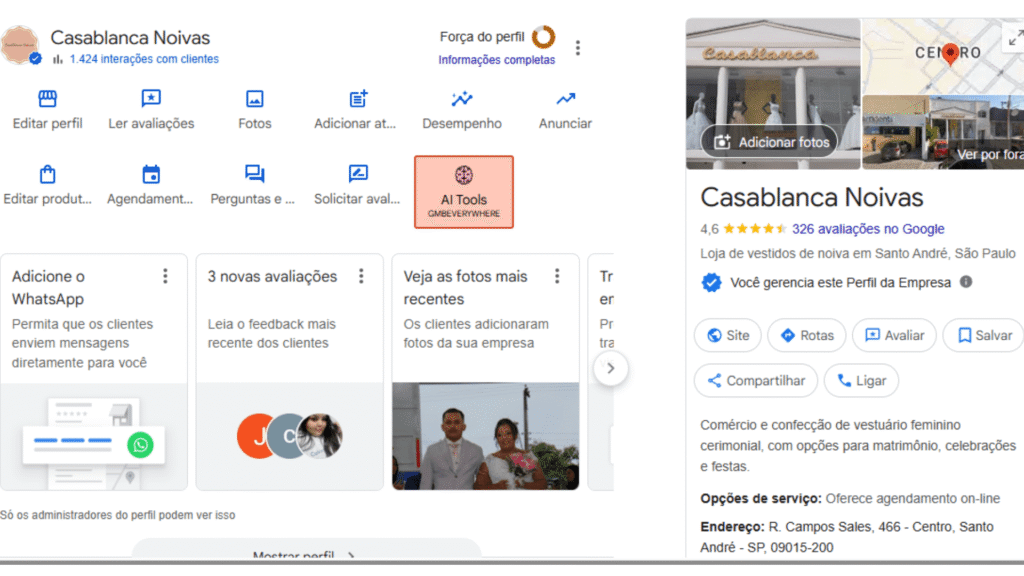The height and width of the screenshot is (576, 1024).
Task: Open options menu on 3 novas avaliações card
Action: click(x=361, y=276)
